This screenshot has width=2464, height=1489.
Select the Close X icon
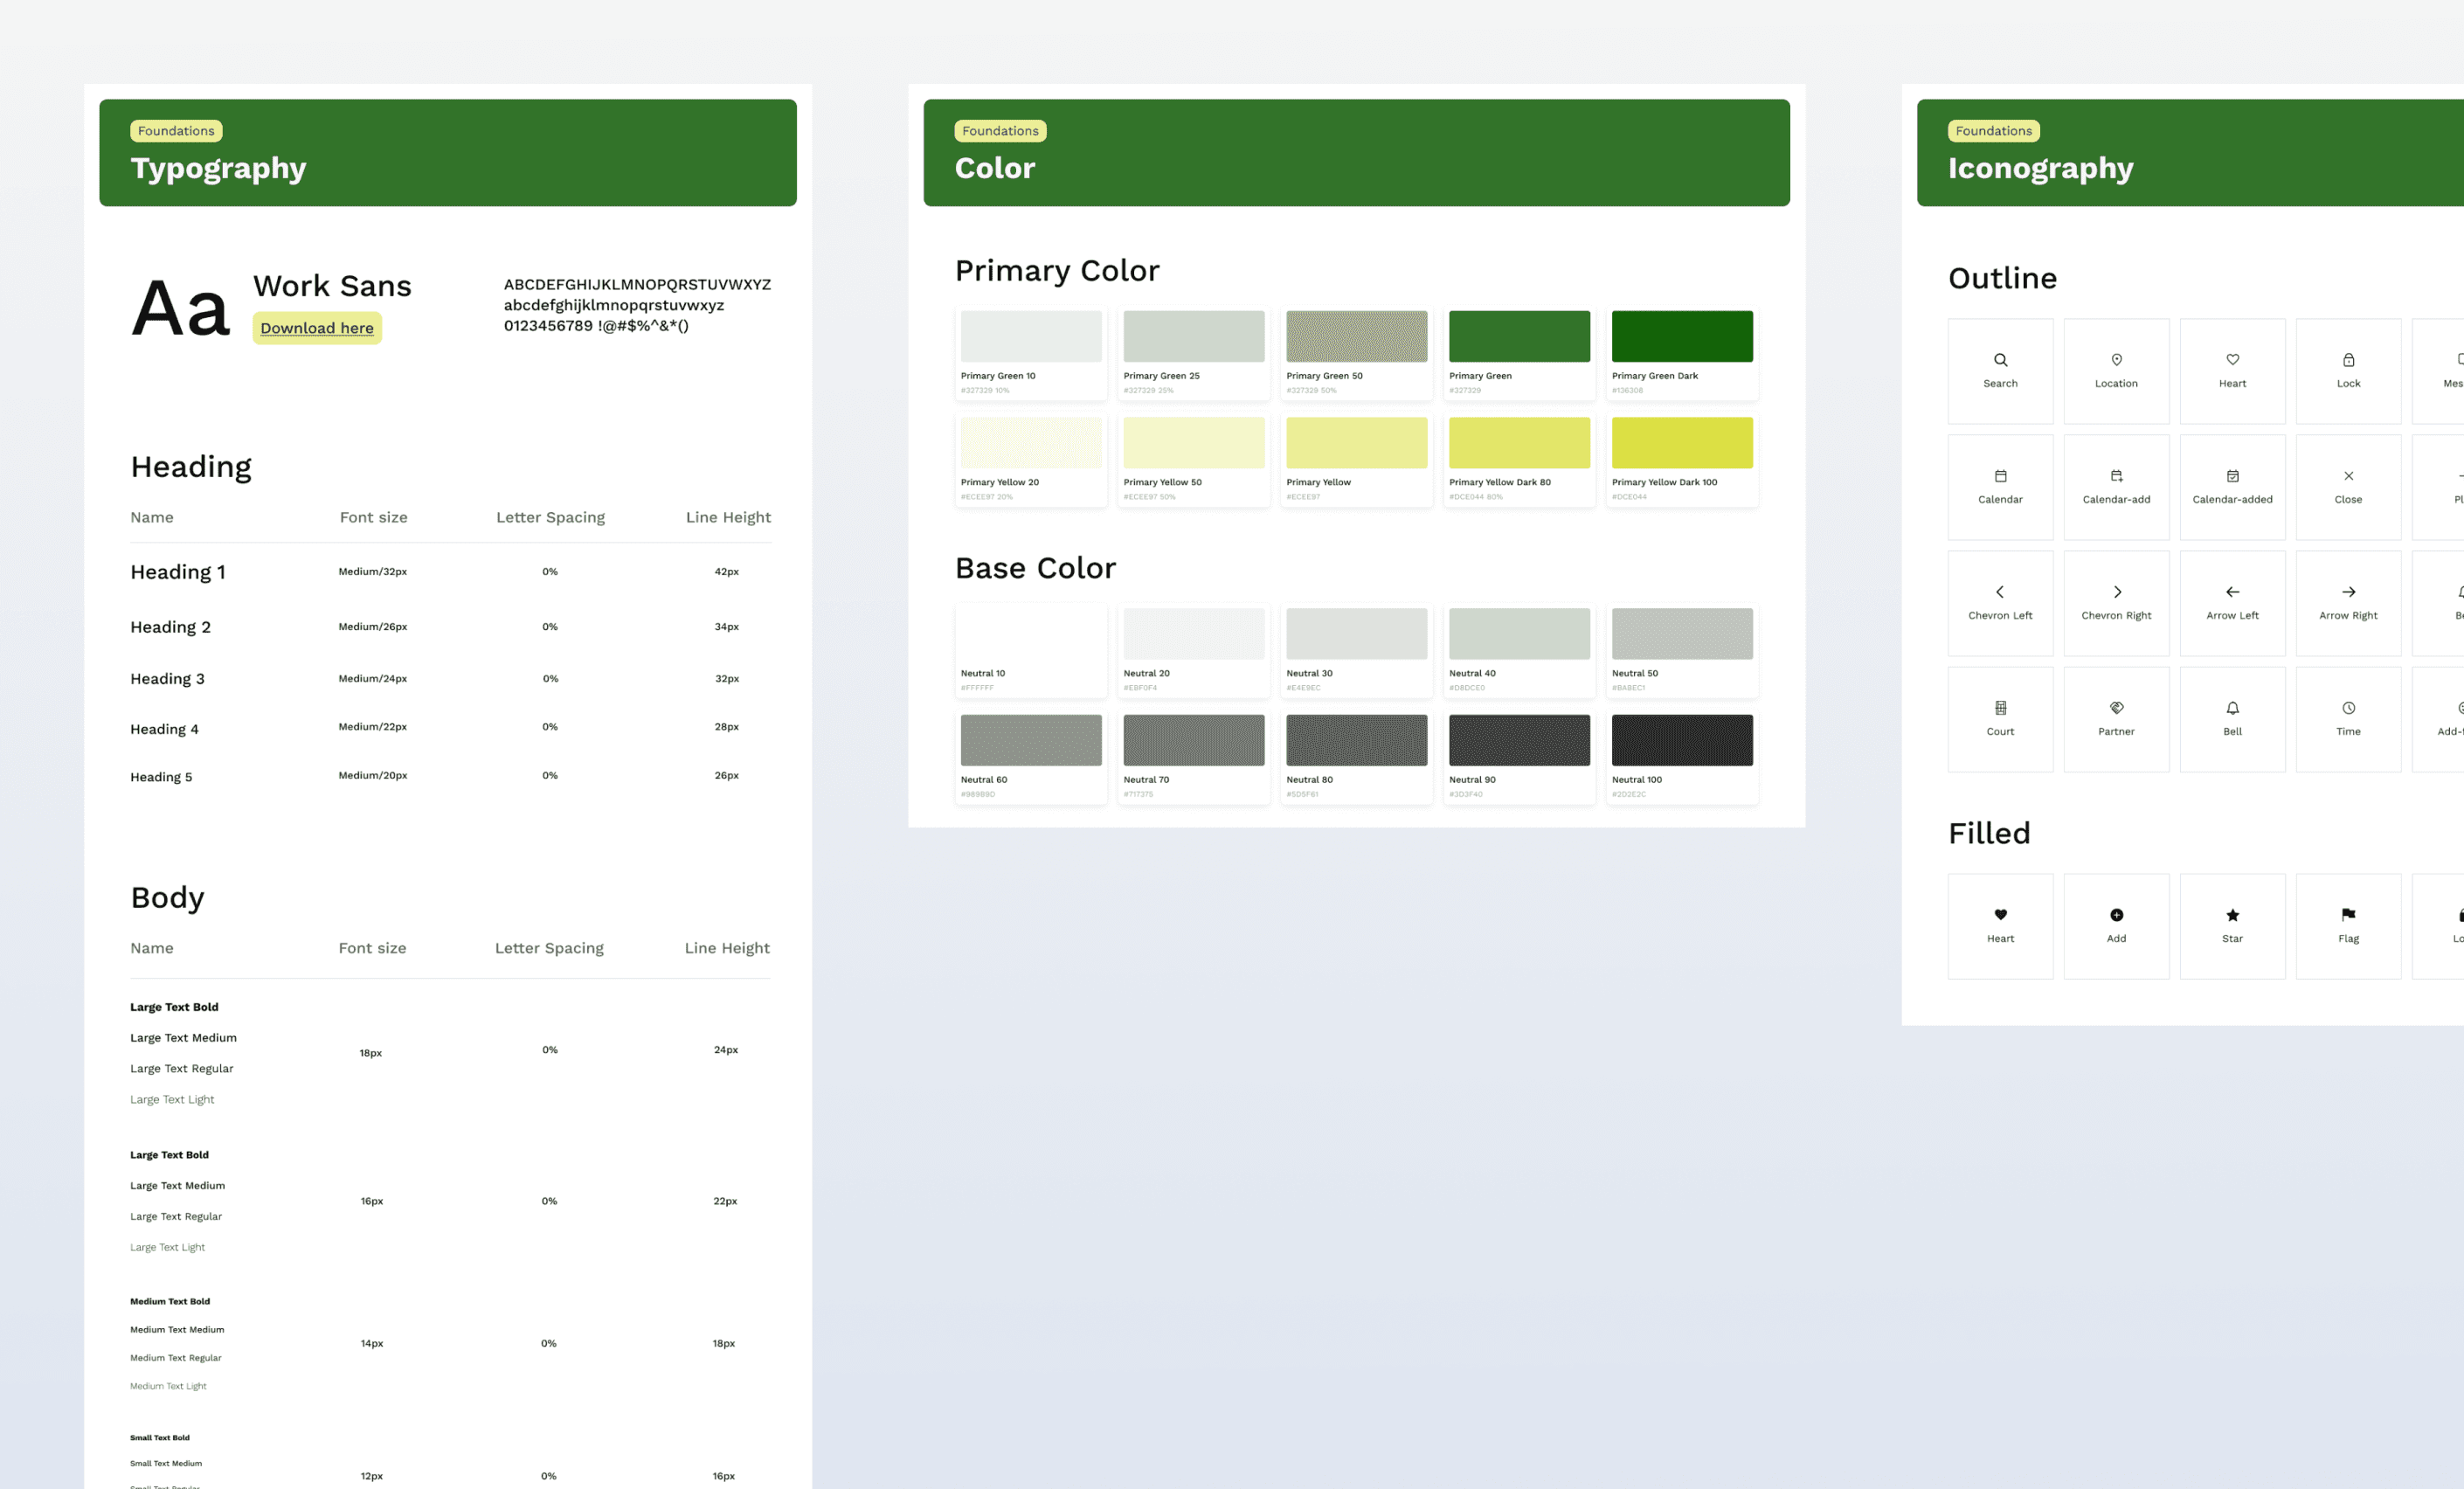pyautogui.click(x=2348, y=476)
